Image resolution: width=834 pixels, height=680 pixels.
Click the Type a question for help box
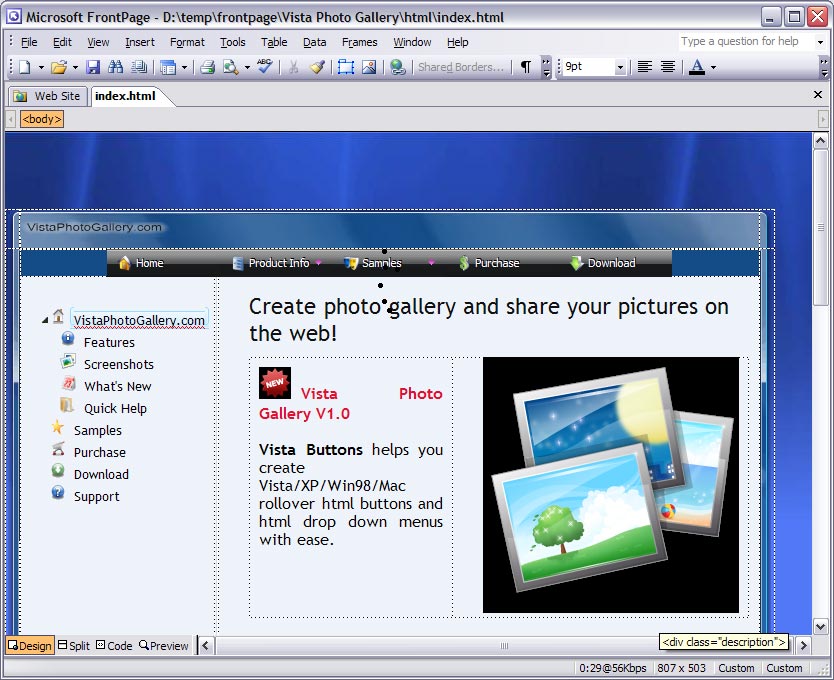(745, 42)
